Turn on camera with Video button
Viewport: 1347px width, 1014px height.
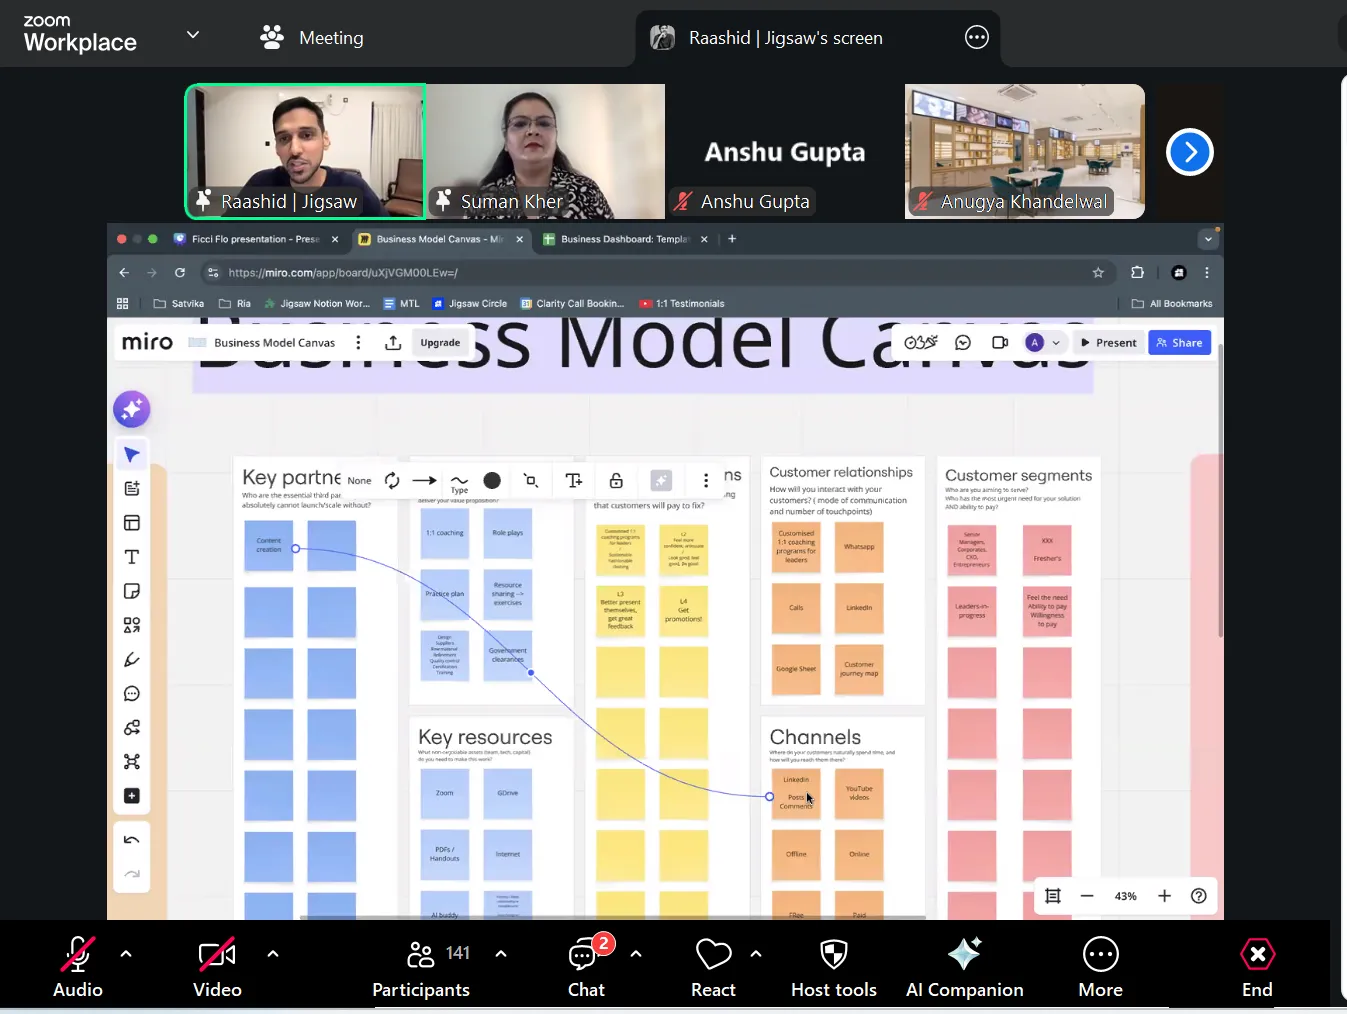click(217, 967)
